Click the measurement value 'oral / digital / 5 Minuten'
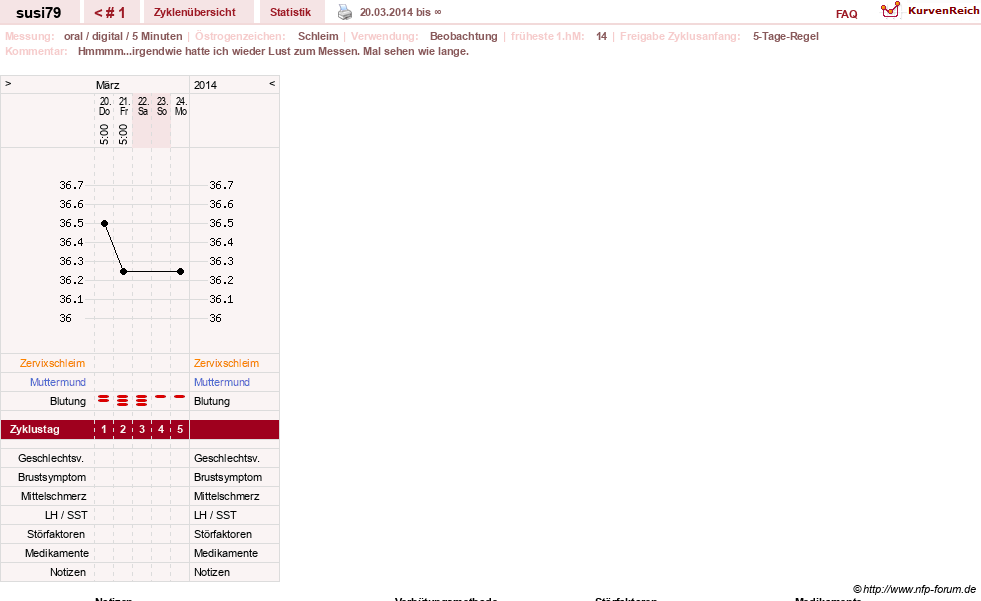Image resolution: width=981 pixels, height=601 pixels. click(123, 36)
